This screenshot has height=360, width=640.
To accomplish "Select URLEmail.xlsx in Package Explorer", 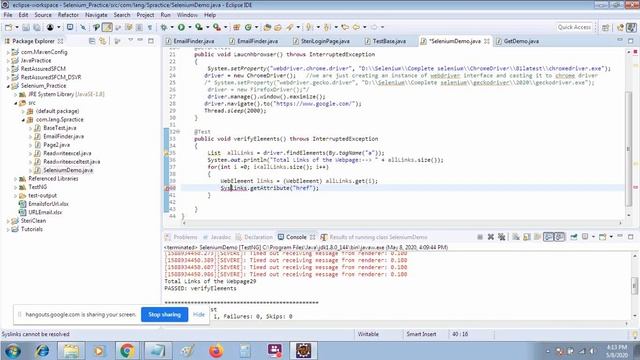I will (40, 212).
